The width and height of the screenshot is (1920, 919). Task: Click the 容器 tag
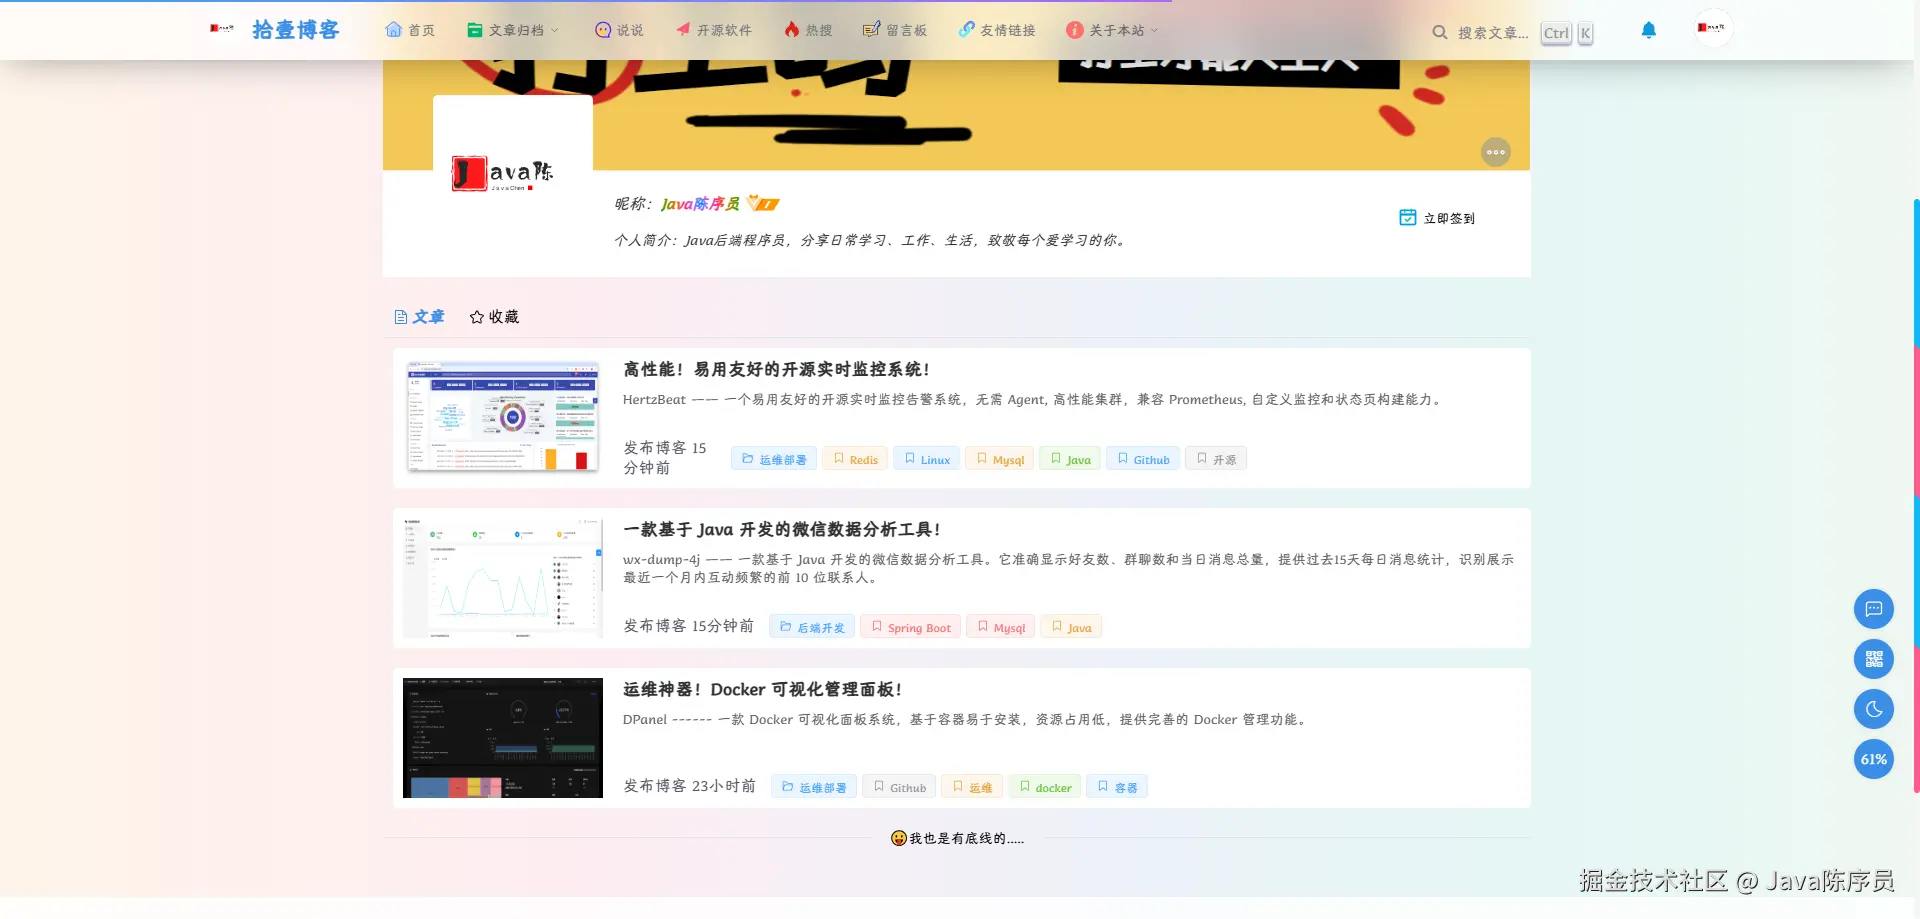[1117, 787]
